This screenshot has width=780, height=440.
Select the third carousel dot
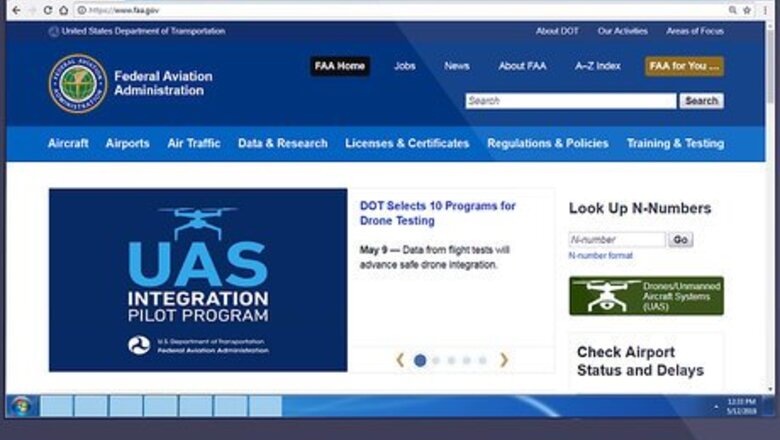(x=452, y=360)
